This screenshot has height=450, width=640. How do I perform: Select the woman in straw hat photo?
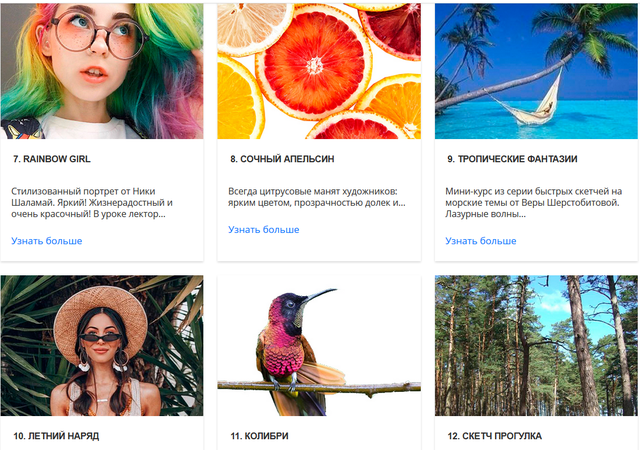pos(101,345)
